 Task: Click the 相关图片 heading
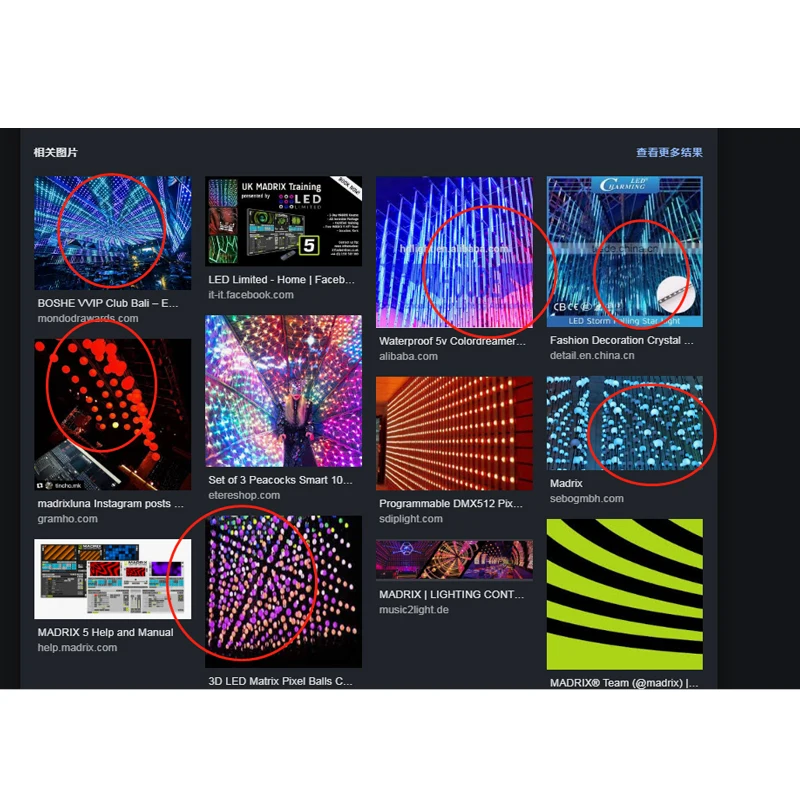(x=55, y=153)
